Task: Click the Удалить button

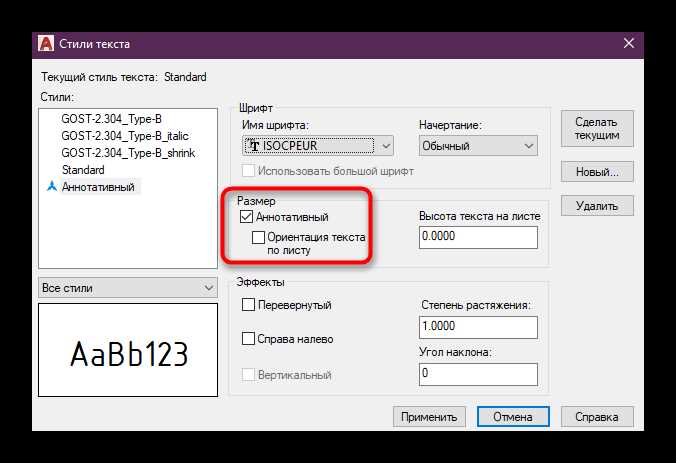Action: coord(597,206)
